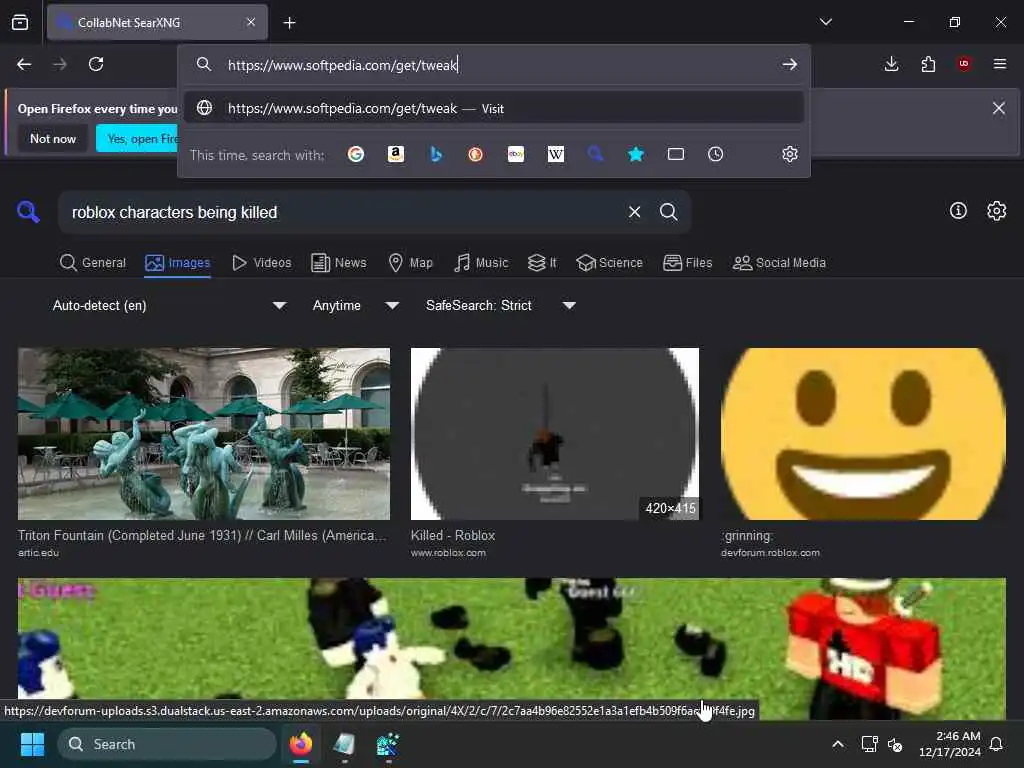The image size is (1024, 768).
Task: Open the Anytime time range dropdown
Action: click(x=355, y=305)
